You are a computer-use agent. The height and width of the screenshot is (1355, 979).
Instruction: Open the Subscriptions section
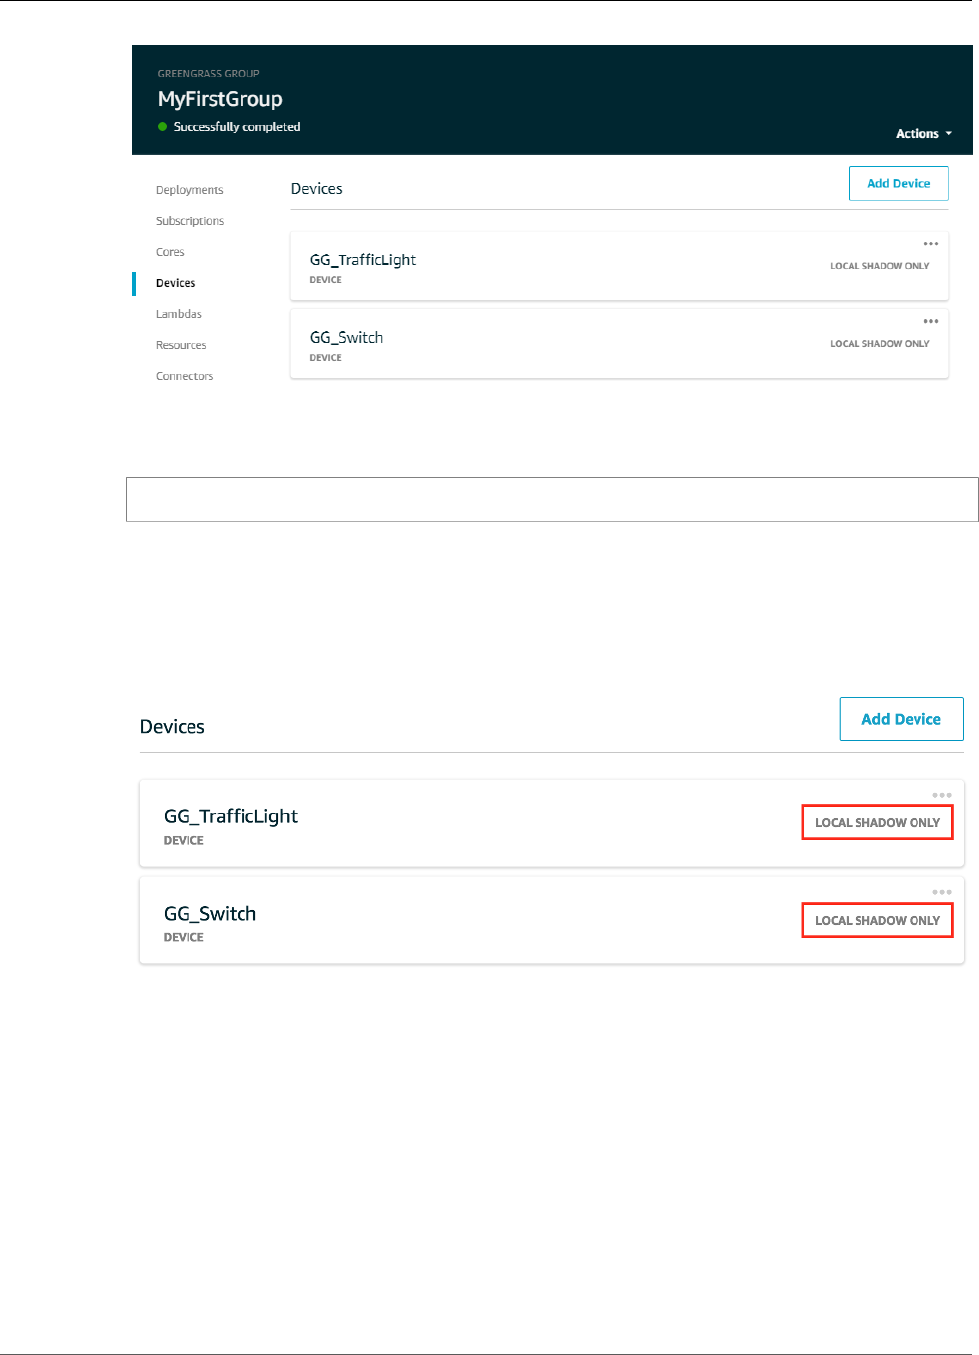point(190,221)
